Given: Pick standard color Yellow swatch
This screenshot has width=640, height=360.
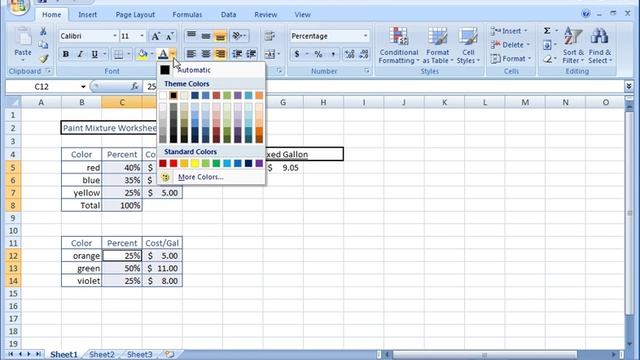Looking at the screenshot, I should pyautogui.click(x=195, y=163).
